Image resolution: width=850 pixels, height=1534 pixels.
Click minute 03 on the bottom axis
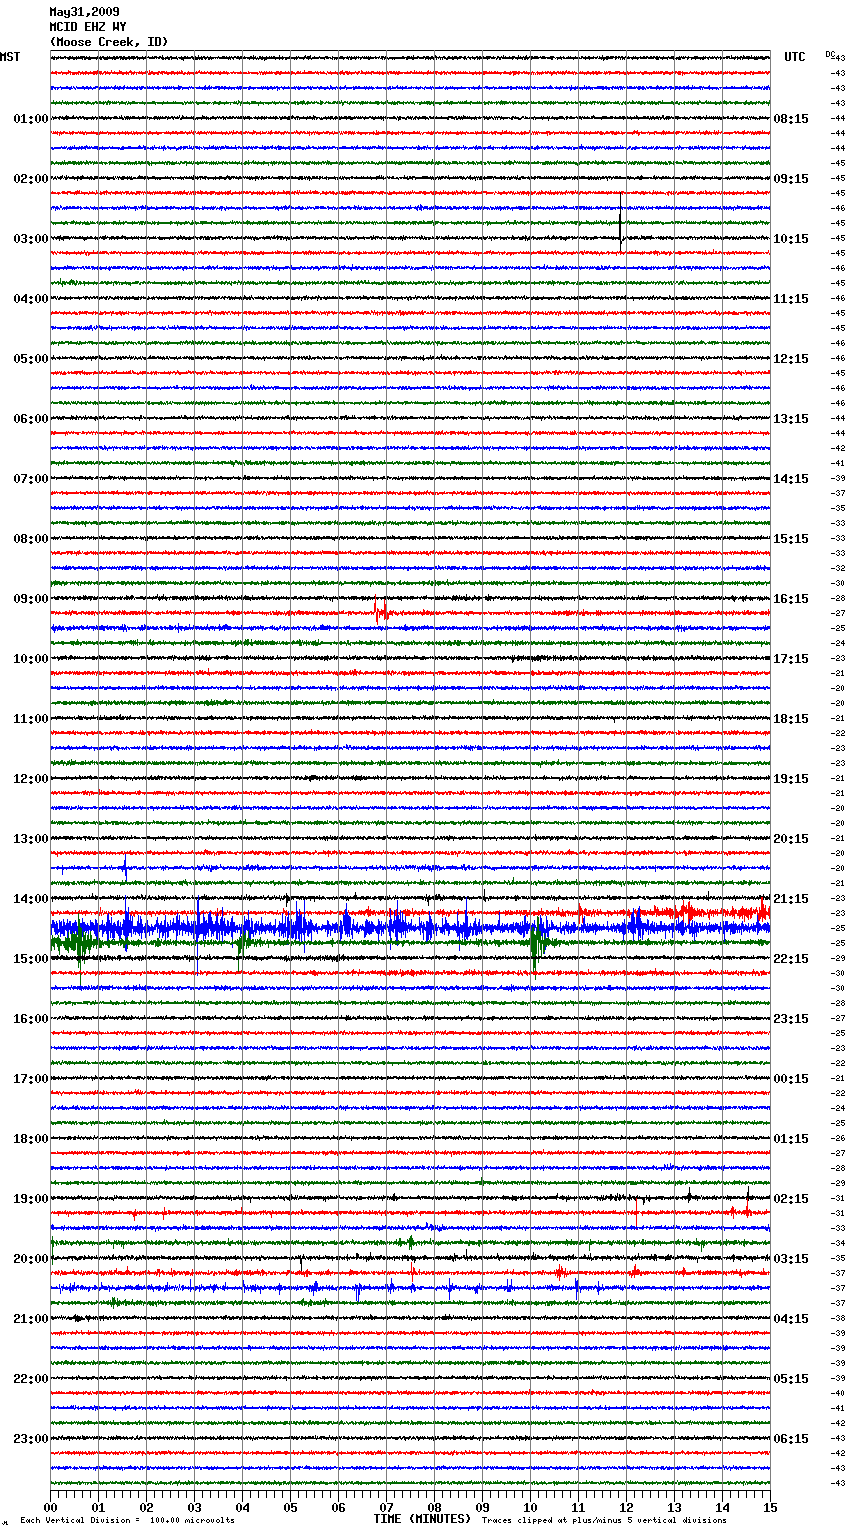tap(195, 1507)
